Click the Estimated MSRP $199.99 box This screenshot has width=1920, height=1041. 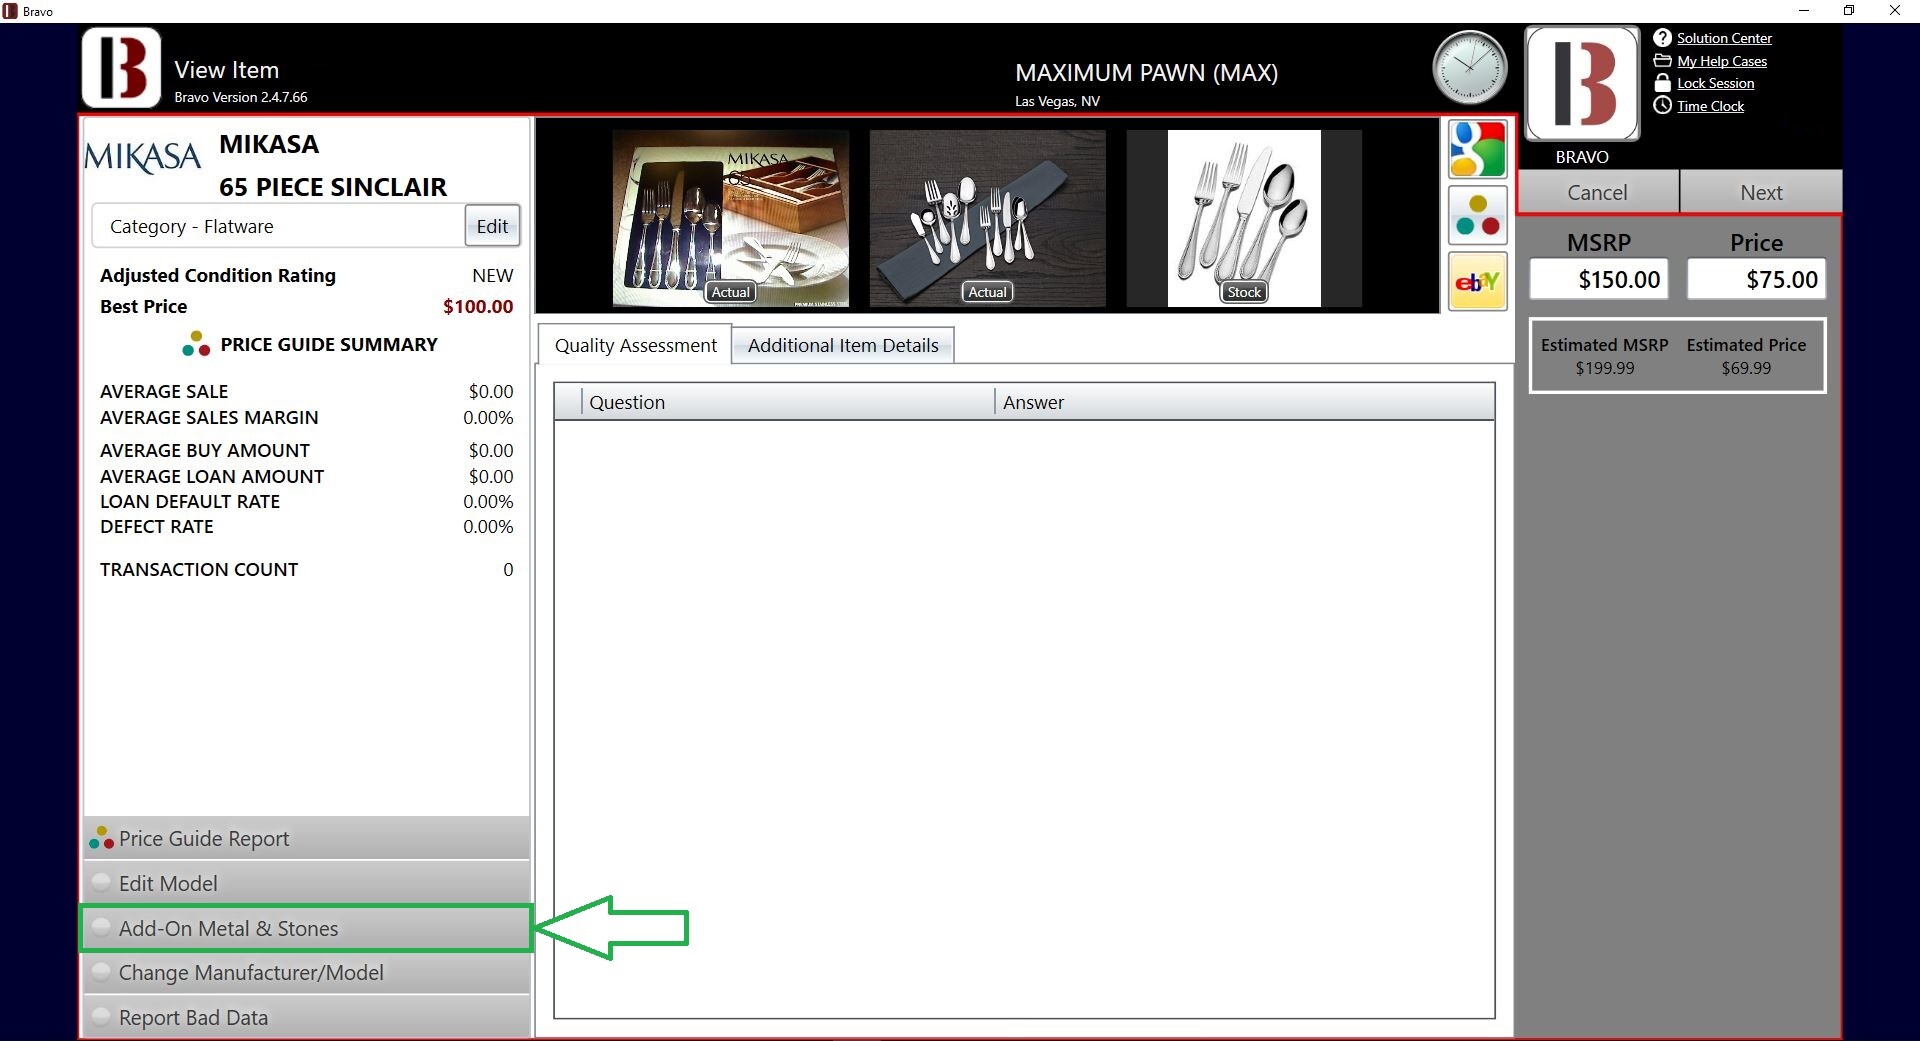(1604, 356)
